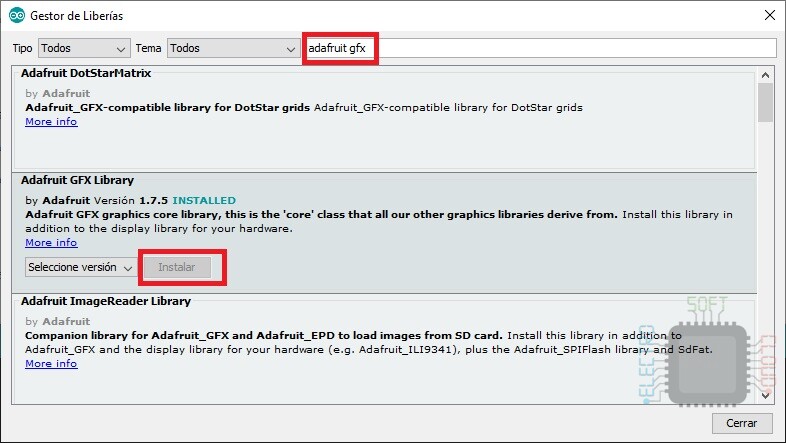This screenshot has height=443, width=786.
Task: Click the INSTALLED status label
Action: [204, 200]
